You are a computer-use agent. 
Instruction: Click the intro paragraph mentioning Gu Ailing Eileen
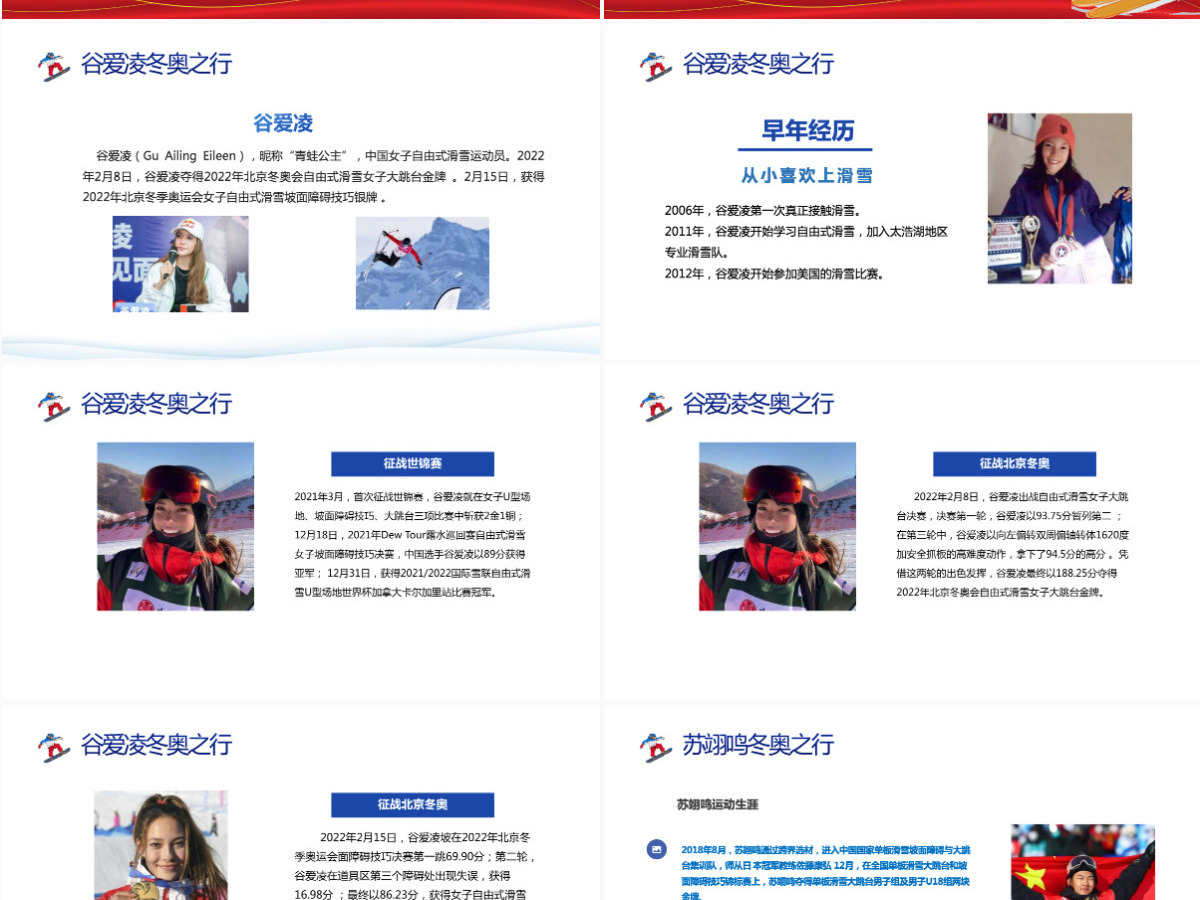click(314, 177)
